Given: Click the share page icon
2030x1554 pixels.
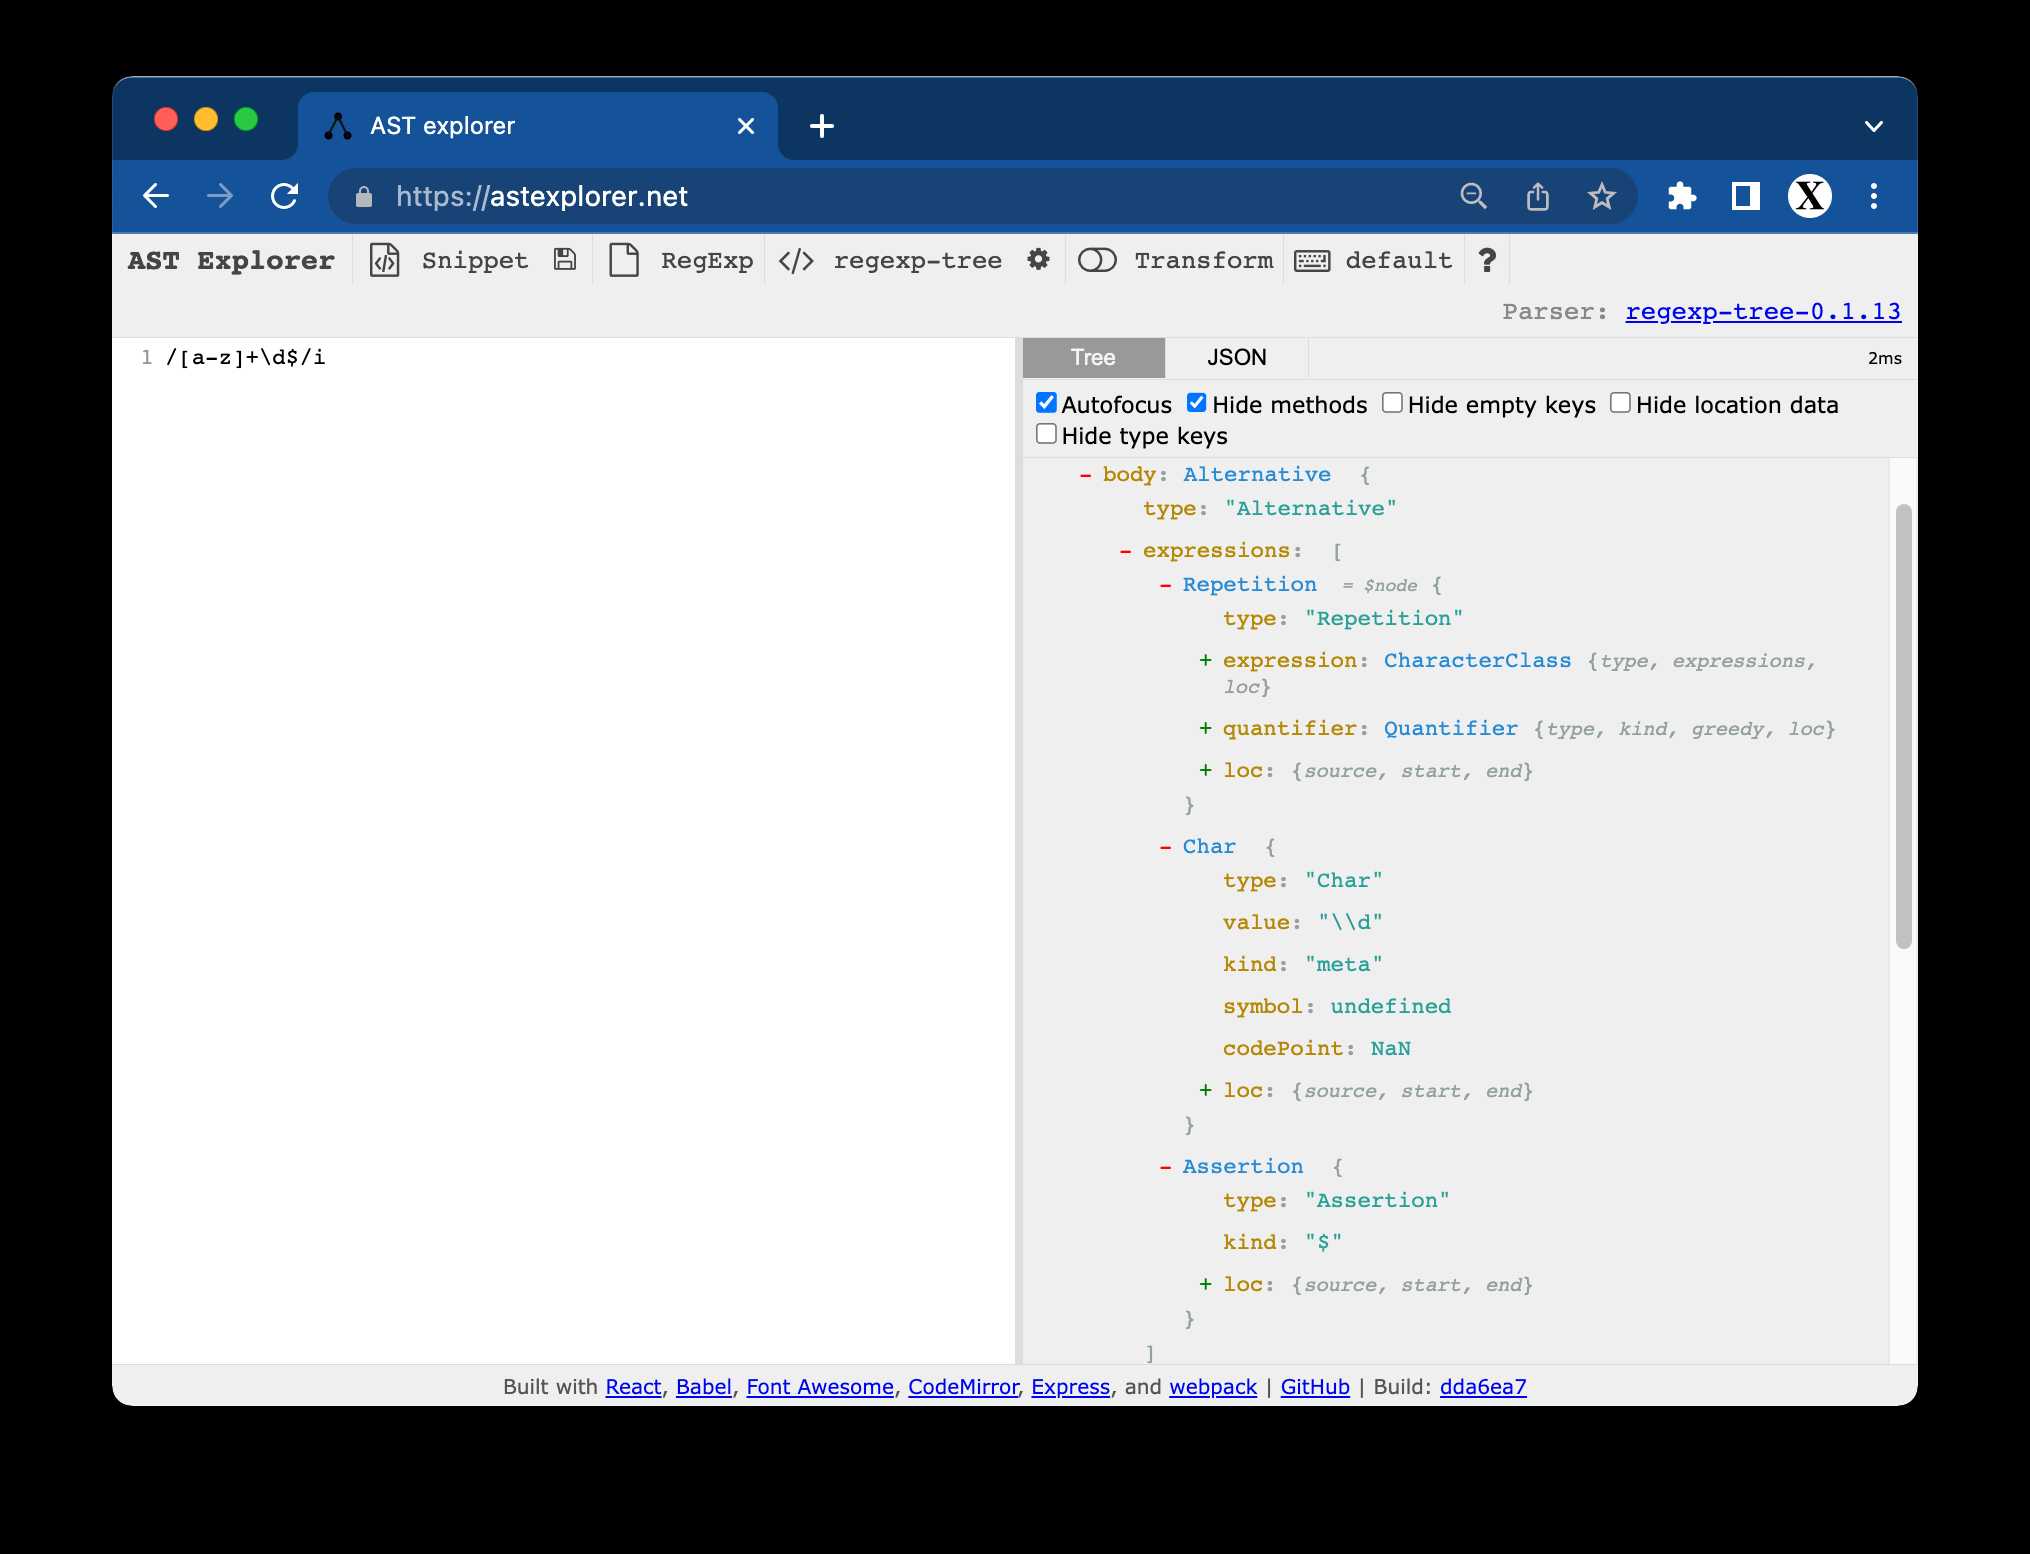Looking at the screenshot, I should [x=1537, y=196].
